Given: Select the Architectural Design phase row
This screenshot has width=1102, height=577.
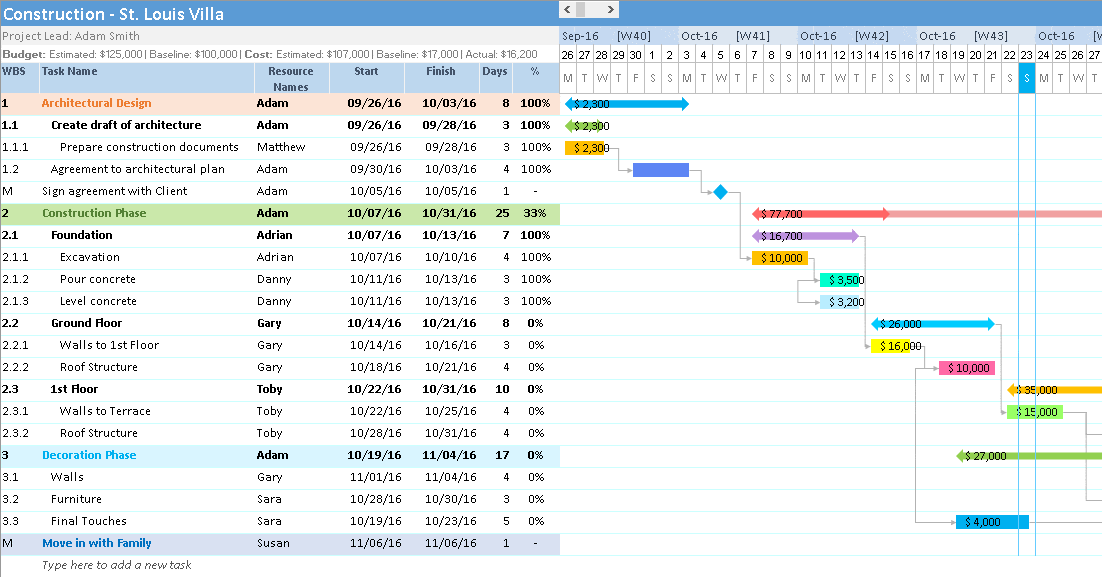Looking at the screenshot, I should coord(96,103).
